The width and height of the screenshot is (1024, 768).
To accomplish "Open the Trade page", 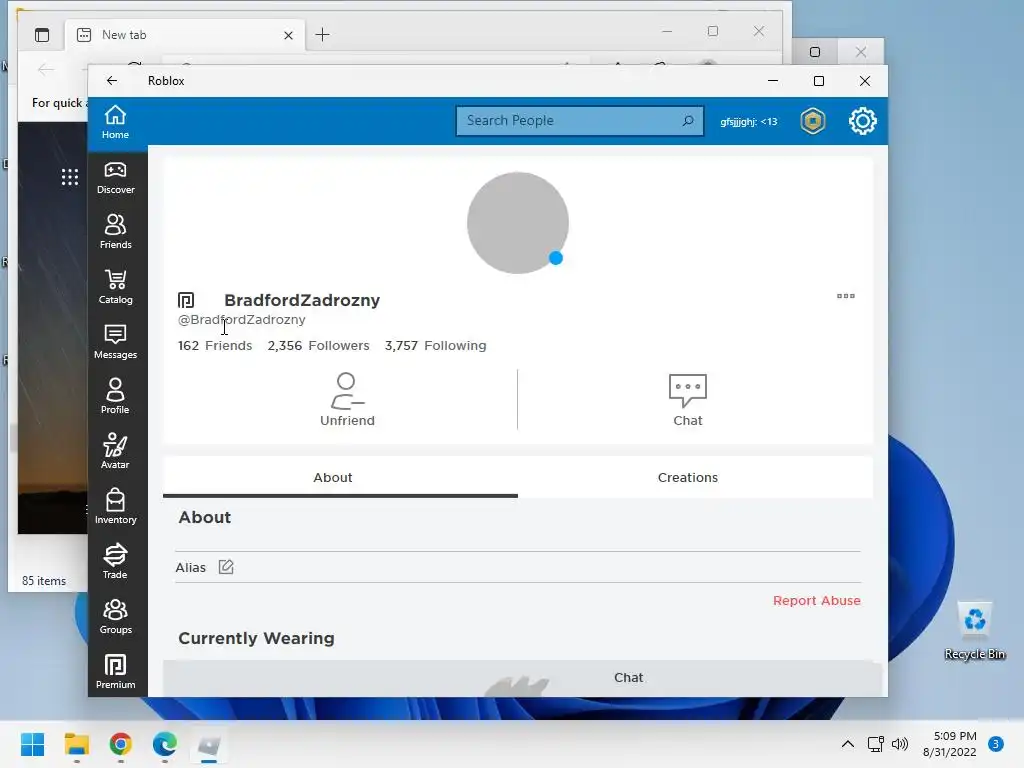I will click(115, 562).
